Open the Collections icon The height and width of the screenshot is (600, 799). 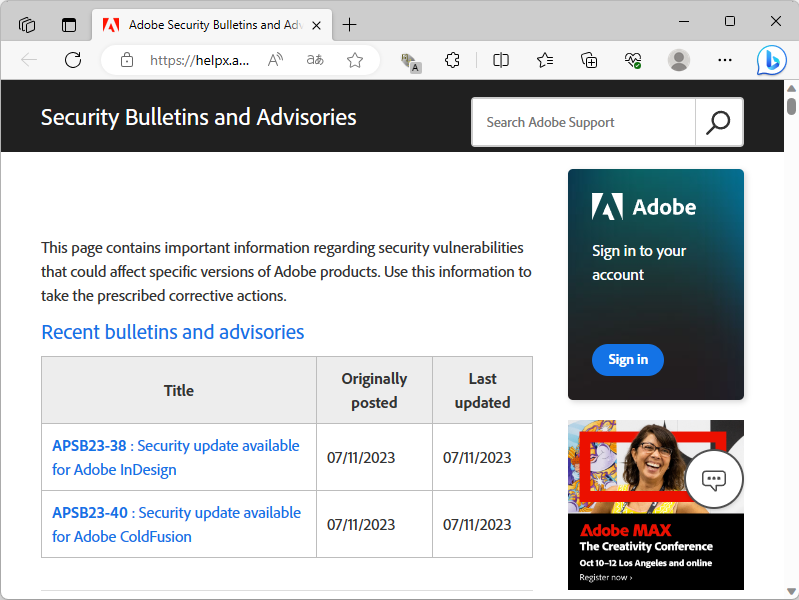pos(589,60)
